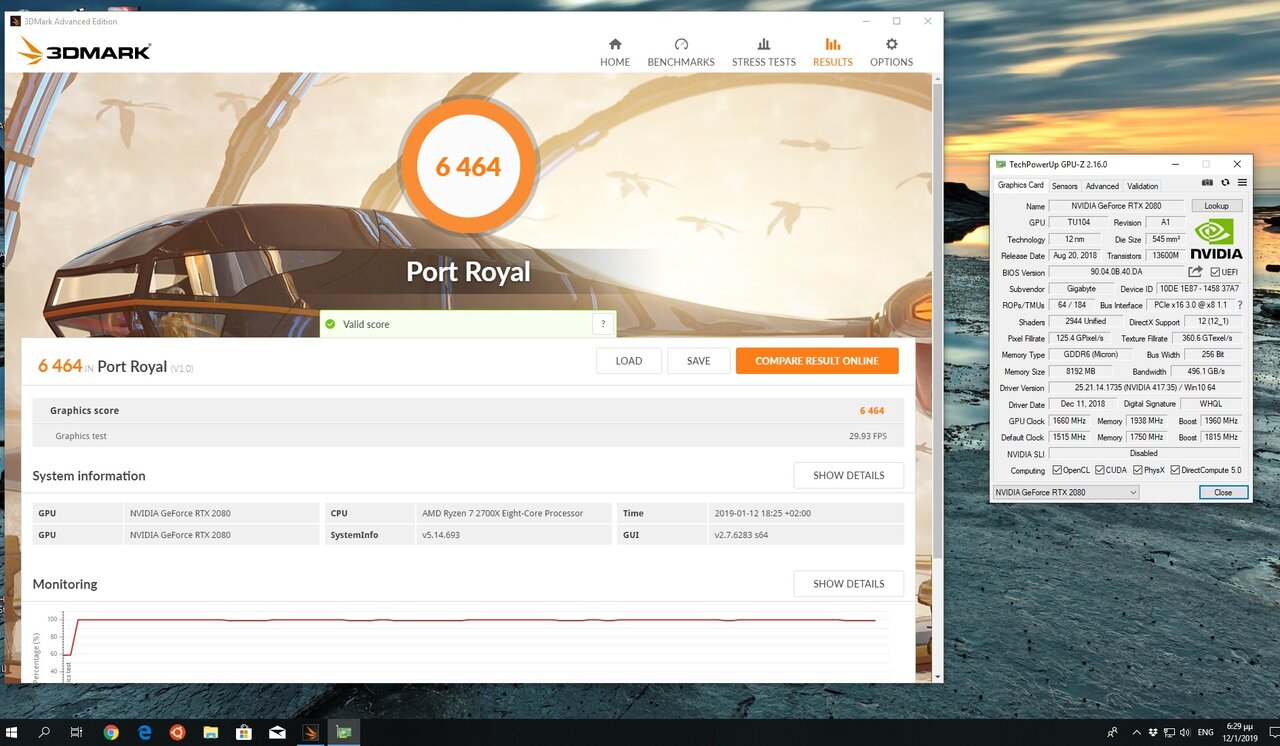1280x746 pixels.
Task: Click the Memory Type GDDR6 (Micron) field
Action: click(1088, 354)
